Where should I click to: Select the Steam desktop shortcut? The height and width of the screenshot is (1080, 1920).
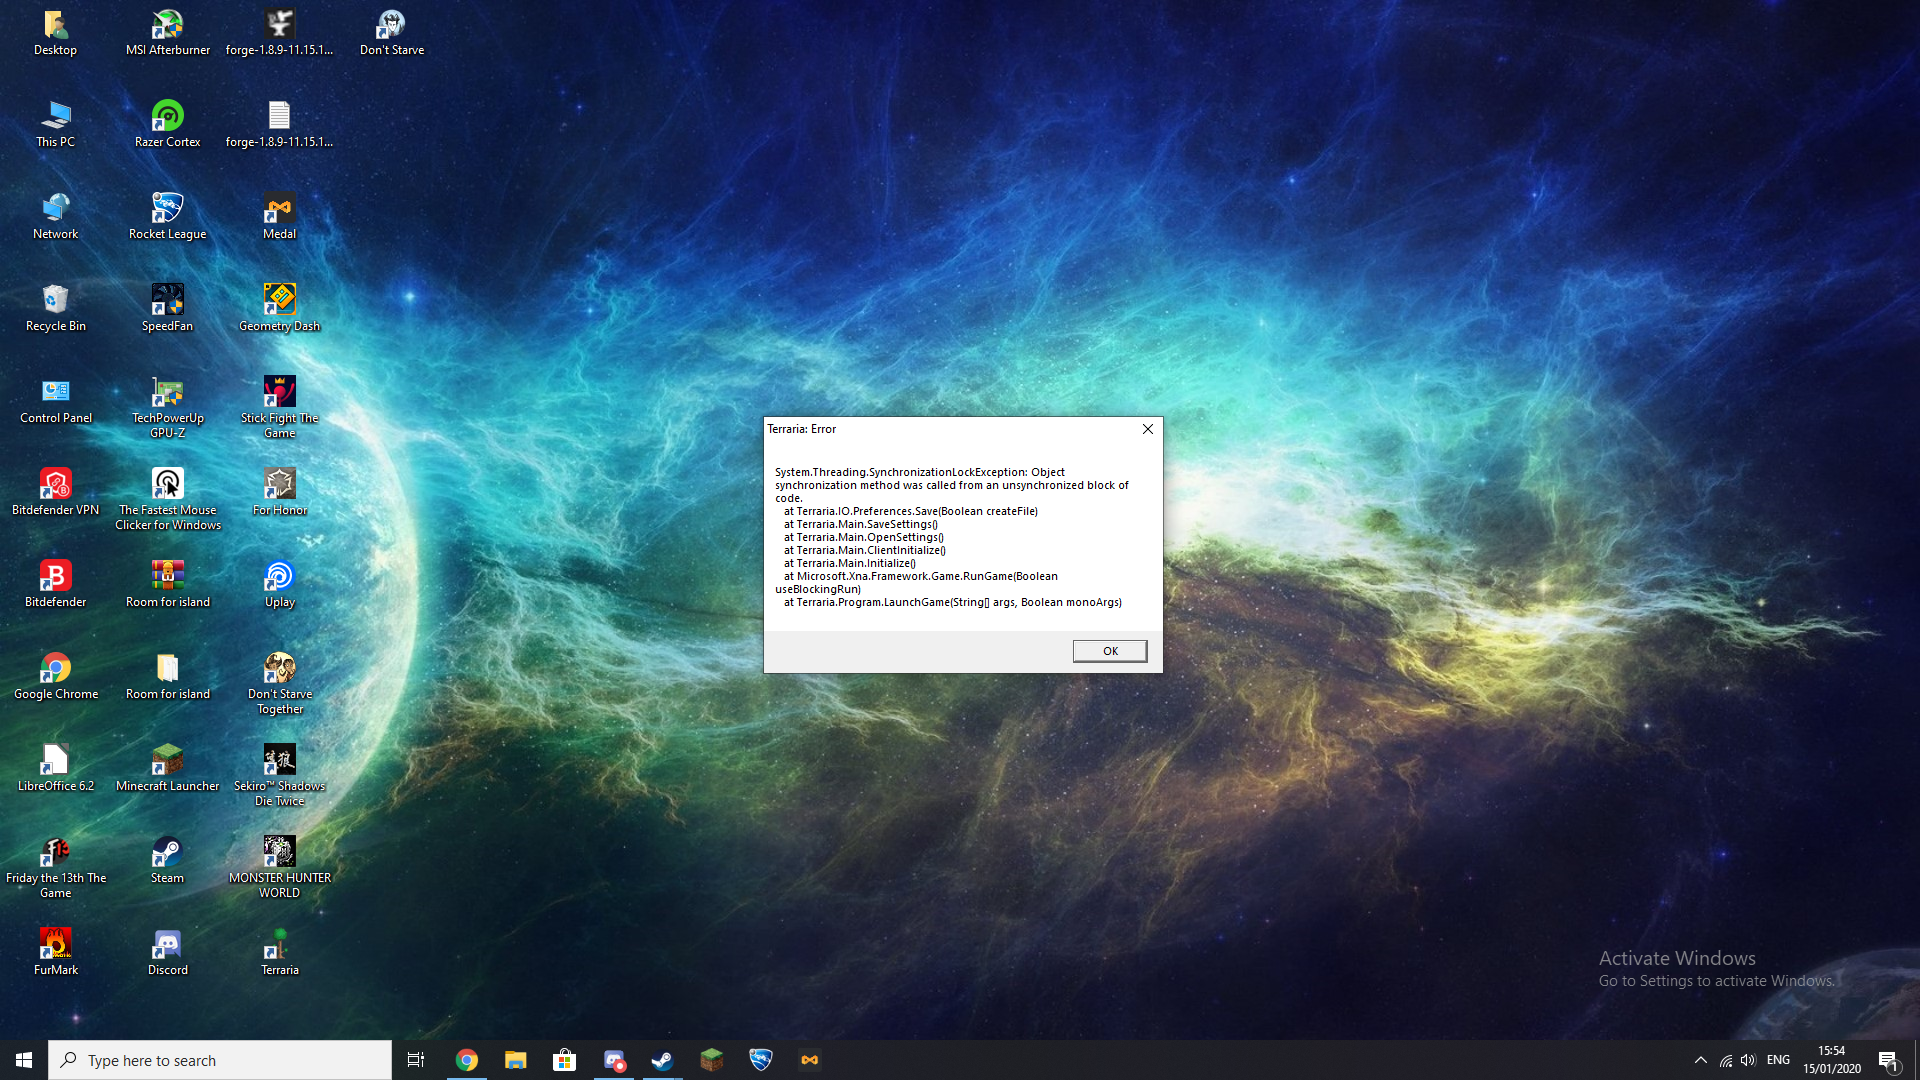[x=168, y=861]
